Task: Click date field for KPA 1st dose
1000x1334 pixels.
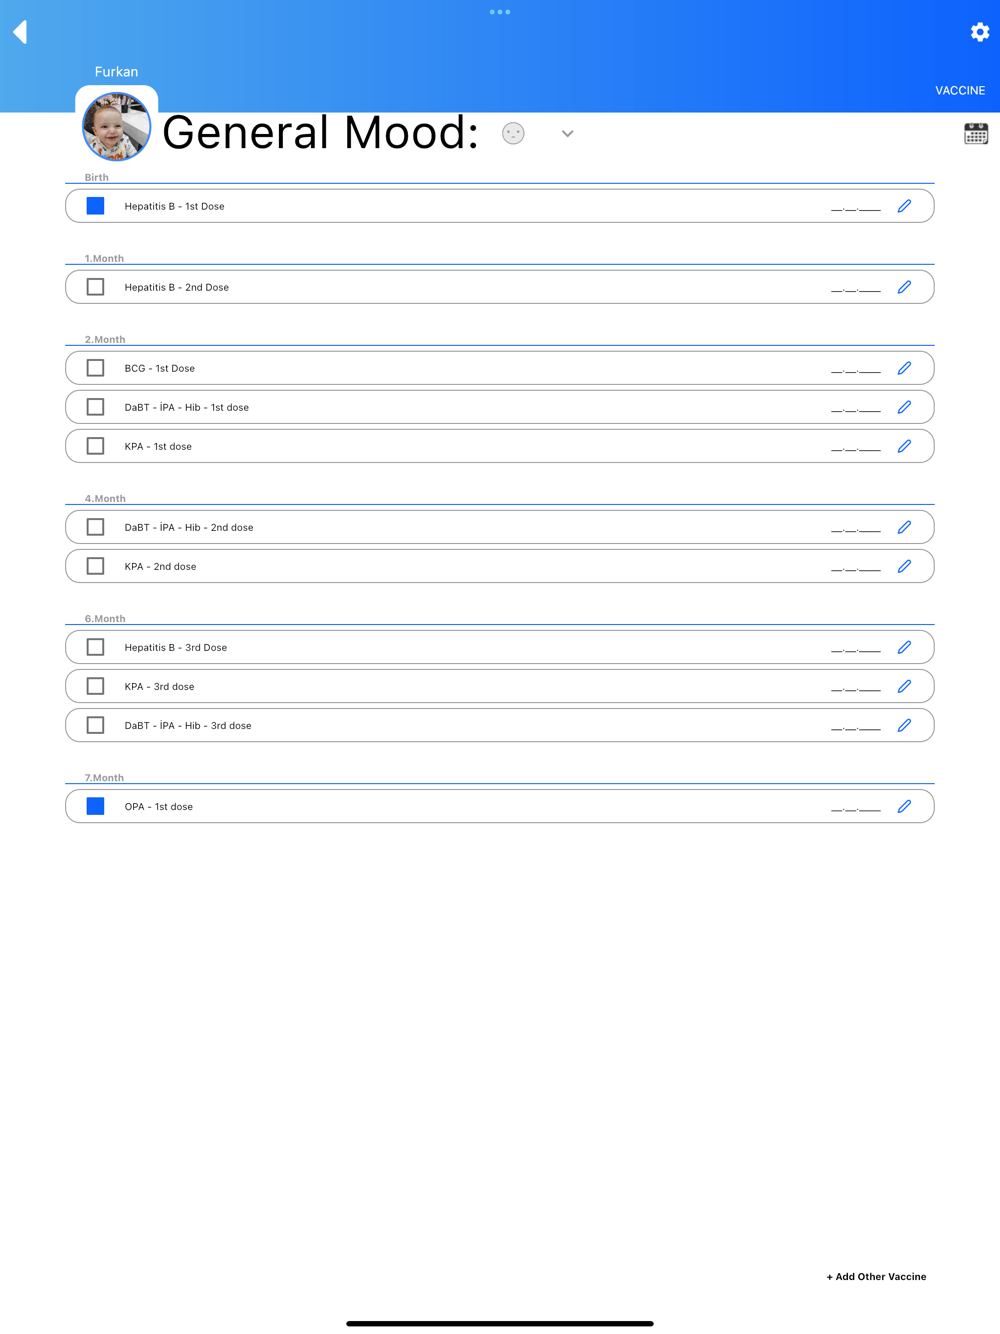Action: click(855, 447)
